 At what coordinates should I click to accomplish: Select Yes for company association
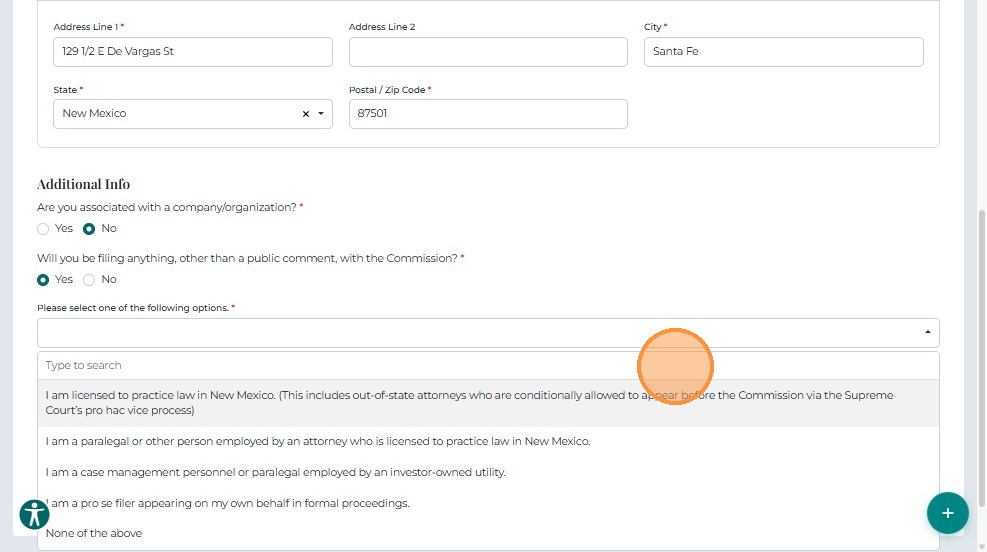coord(43,229)
